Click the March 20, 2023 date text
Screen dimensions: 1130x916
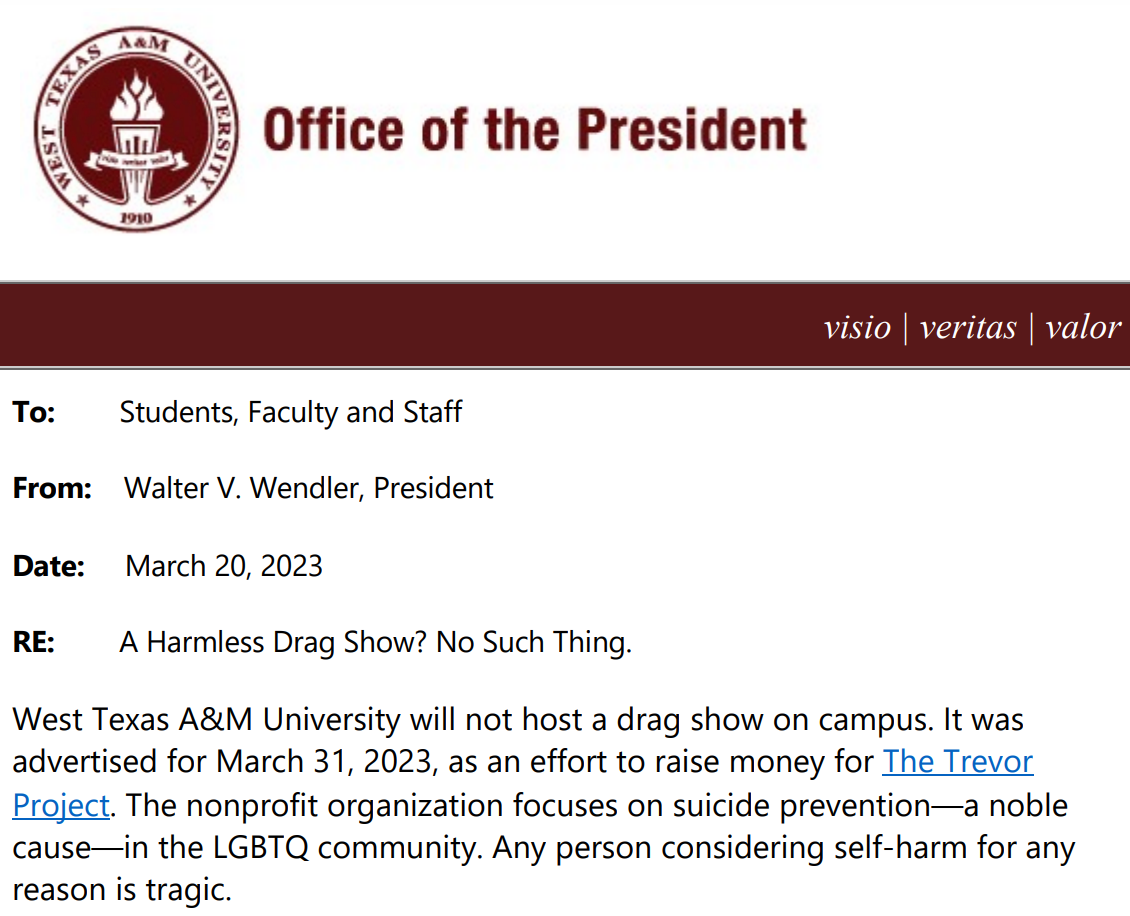tap(223, 566)
